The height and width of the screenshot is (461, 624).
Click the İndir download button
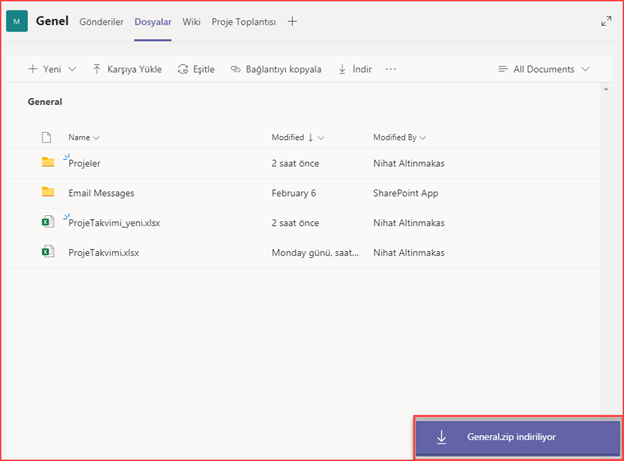[x=355, y=69]
